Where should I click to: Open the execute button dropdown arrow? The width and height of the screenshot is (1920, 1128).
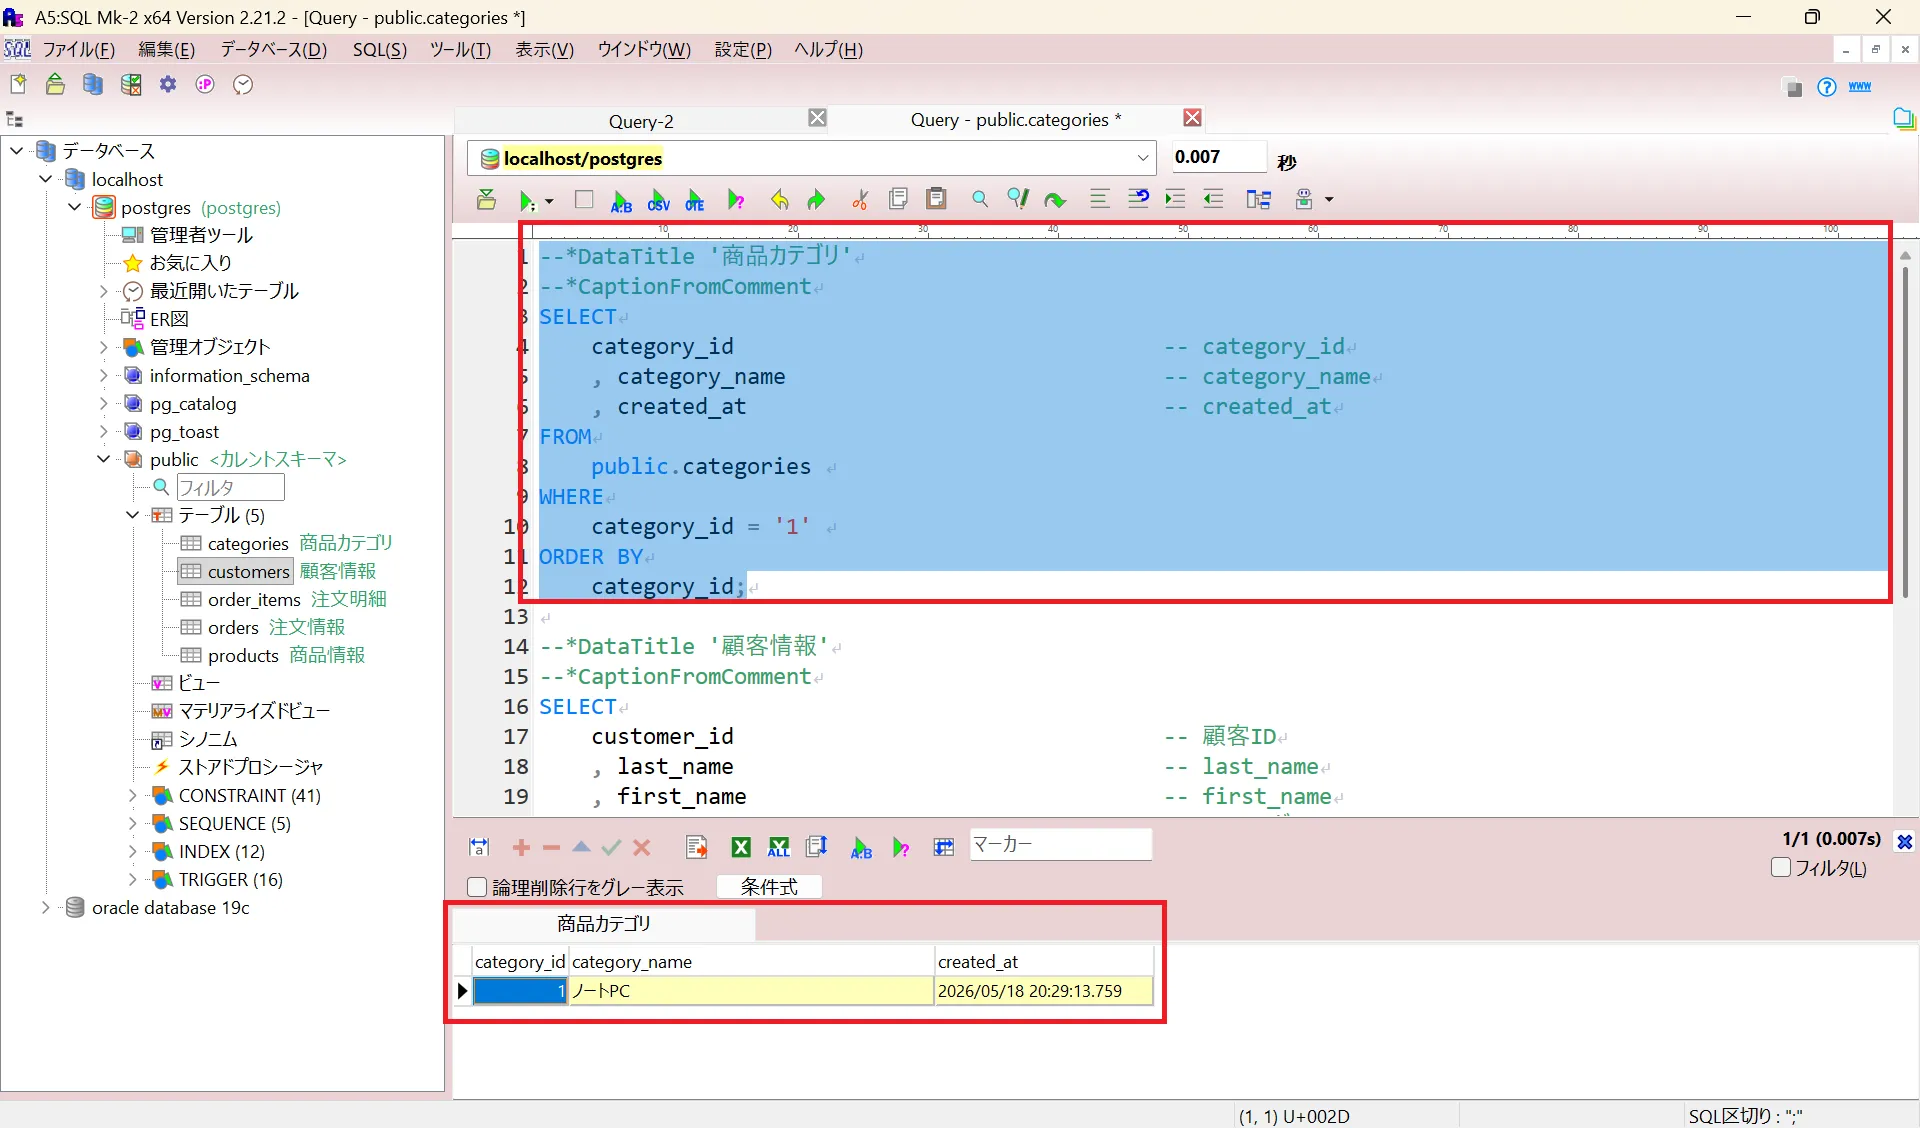pyautogui.click(x=549, y=201)
